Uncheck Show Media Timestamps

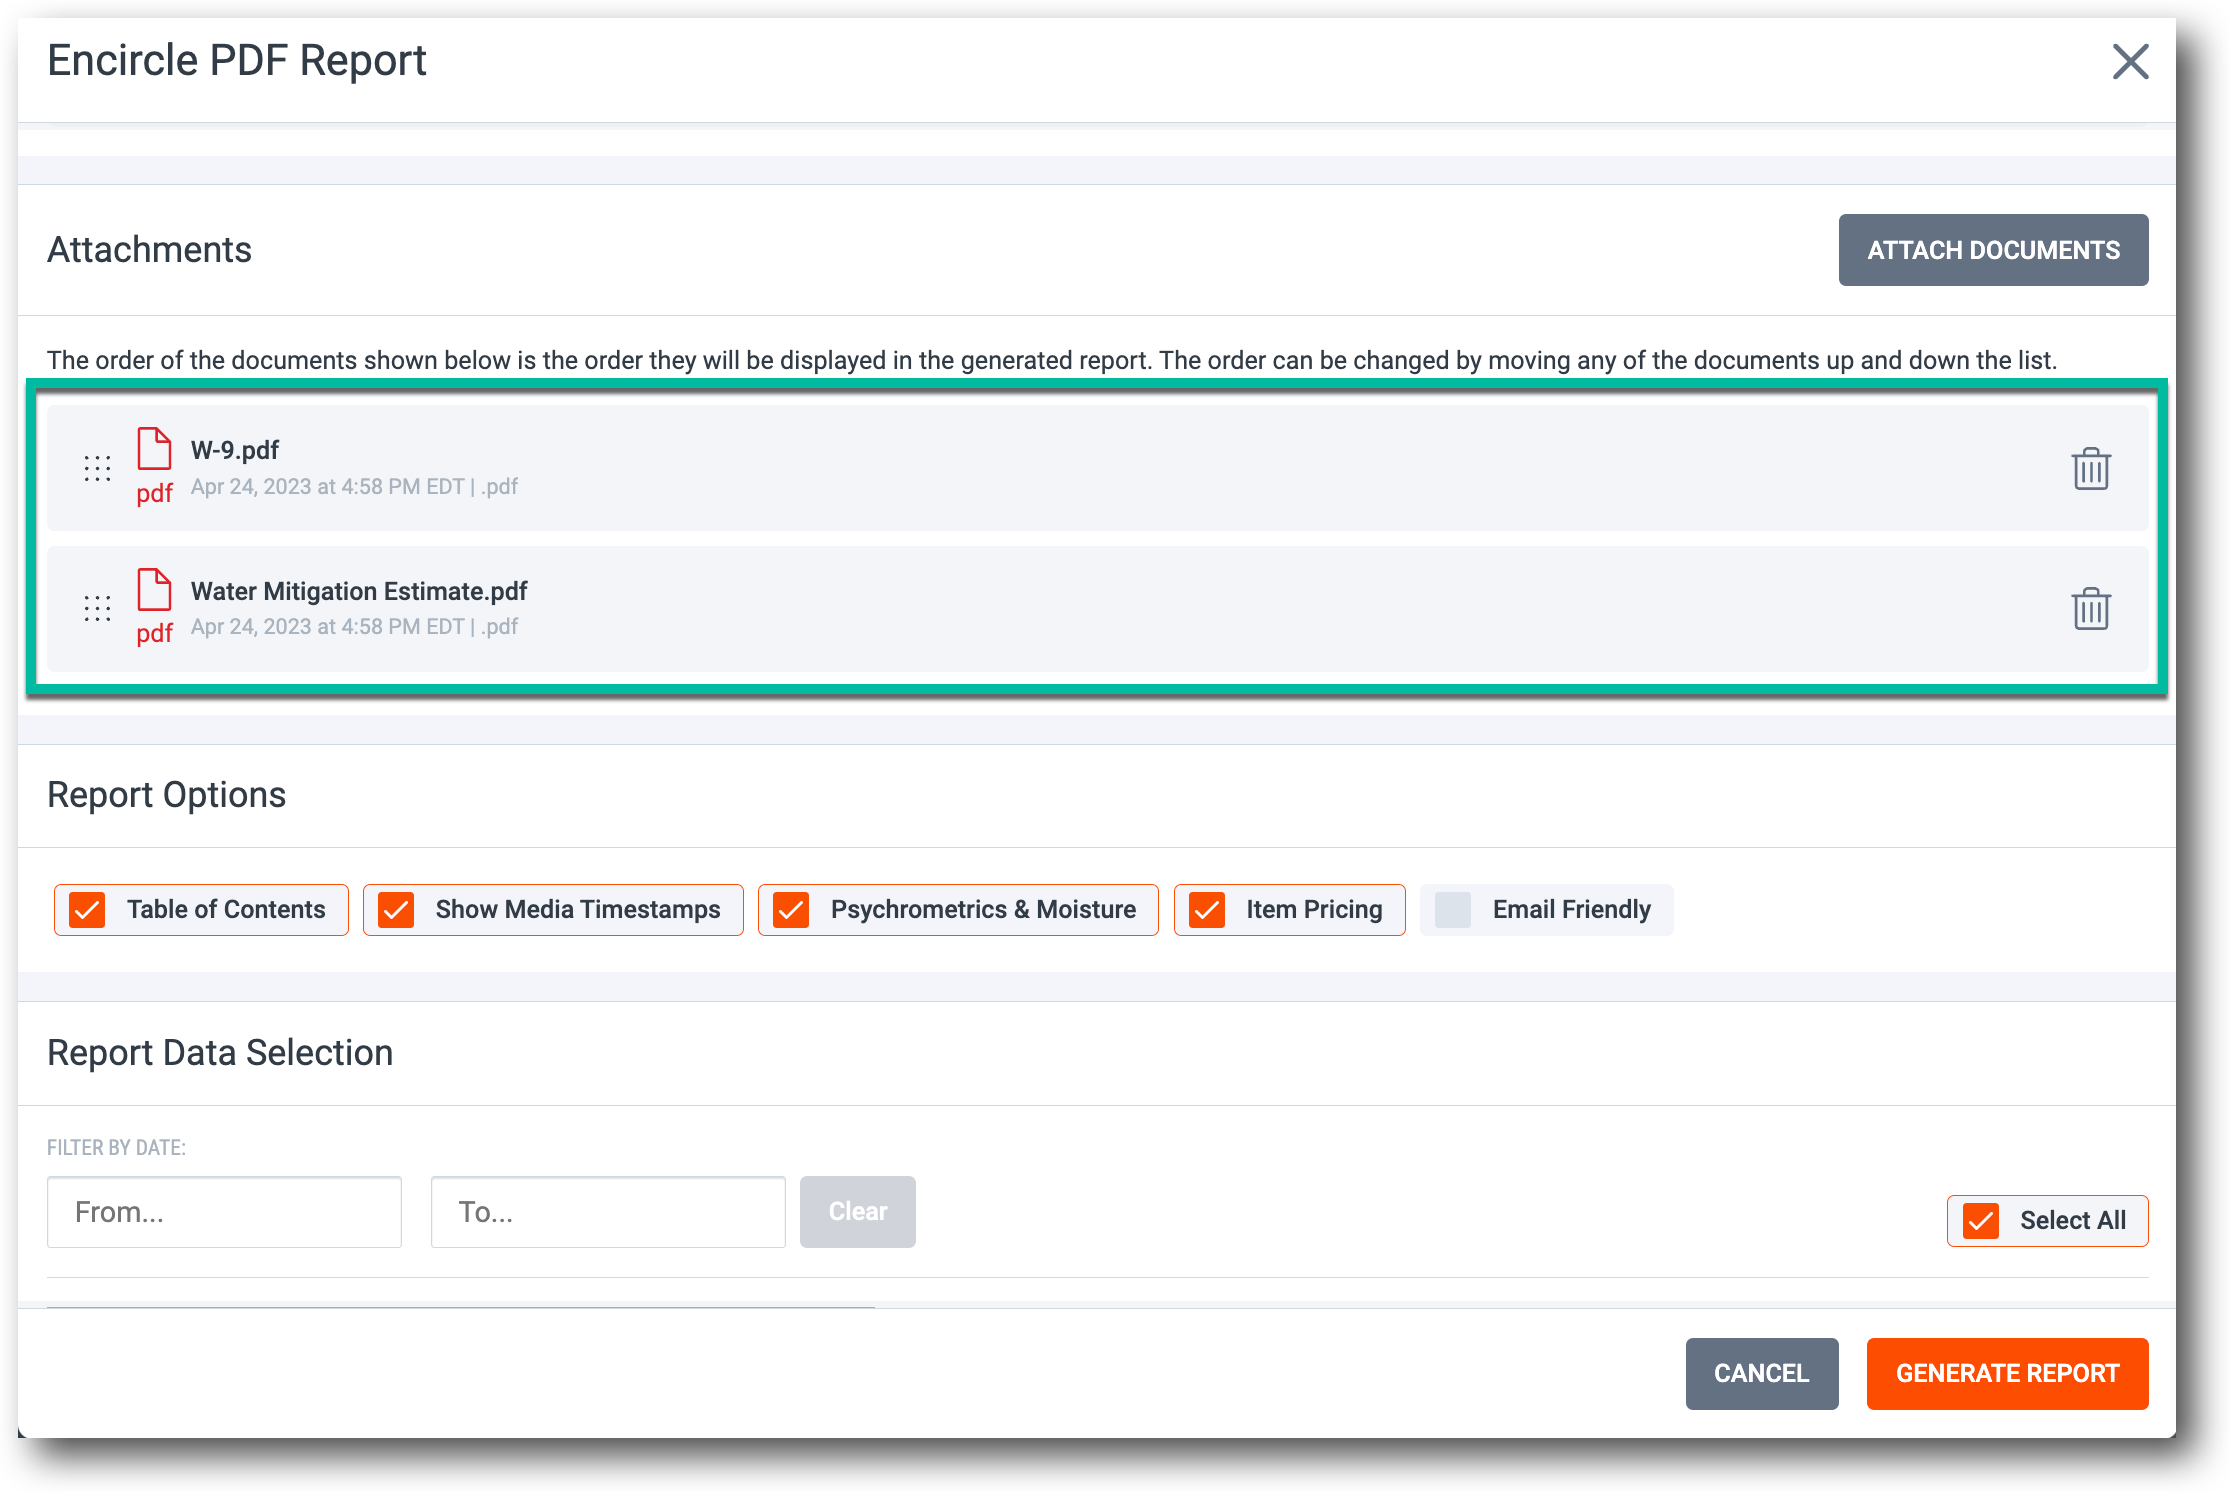click(x=397, y=909)
